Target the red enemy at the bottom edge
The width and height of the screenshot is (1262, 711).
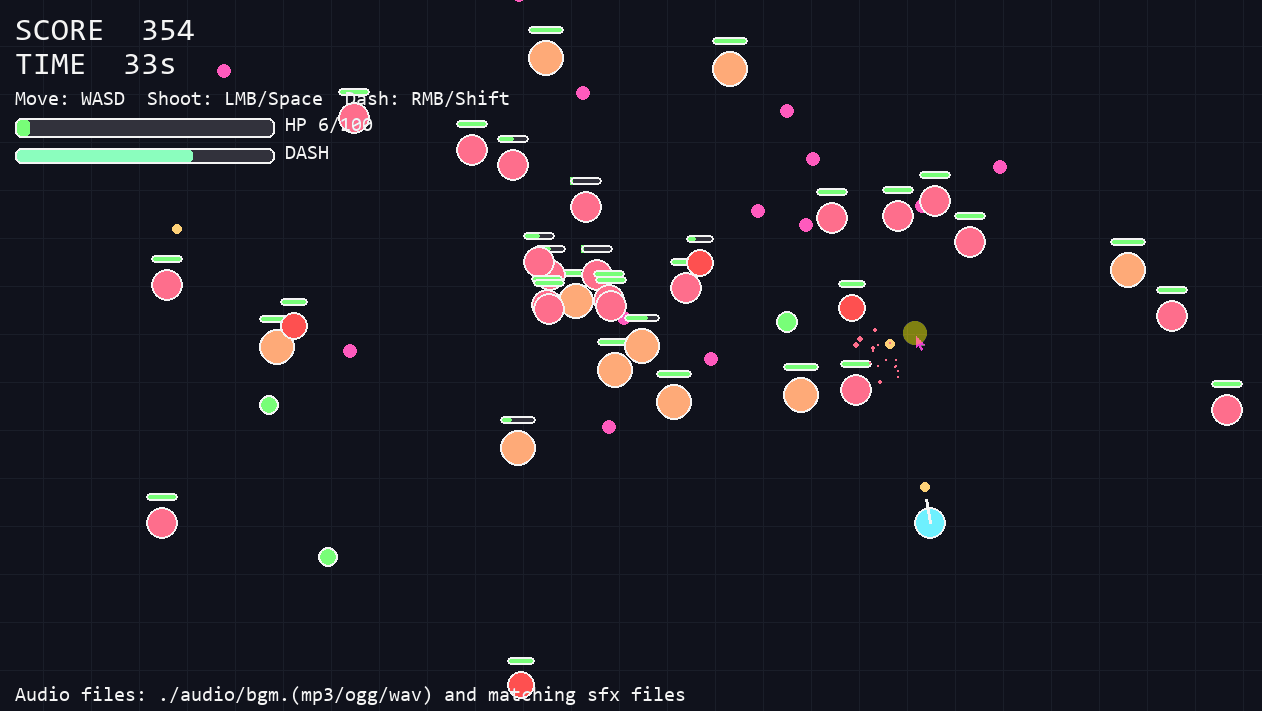click(x=521, y=685)
